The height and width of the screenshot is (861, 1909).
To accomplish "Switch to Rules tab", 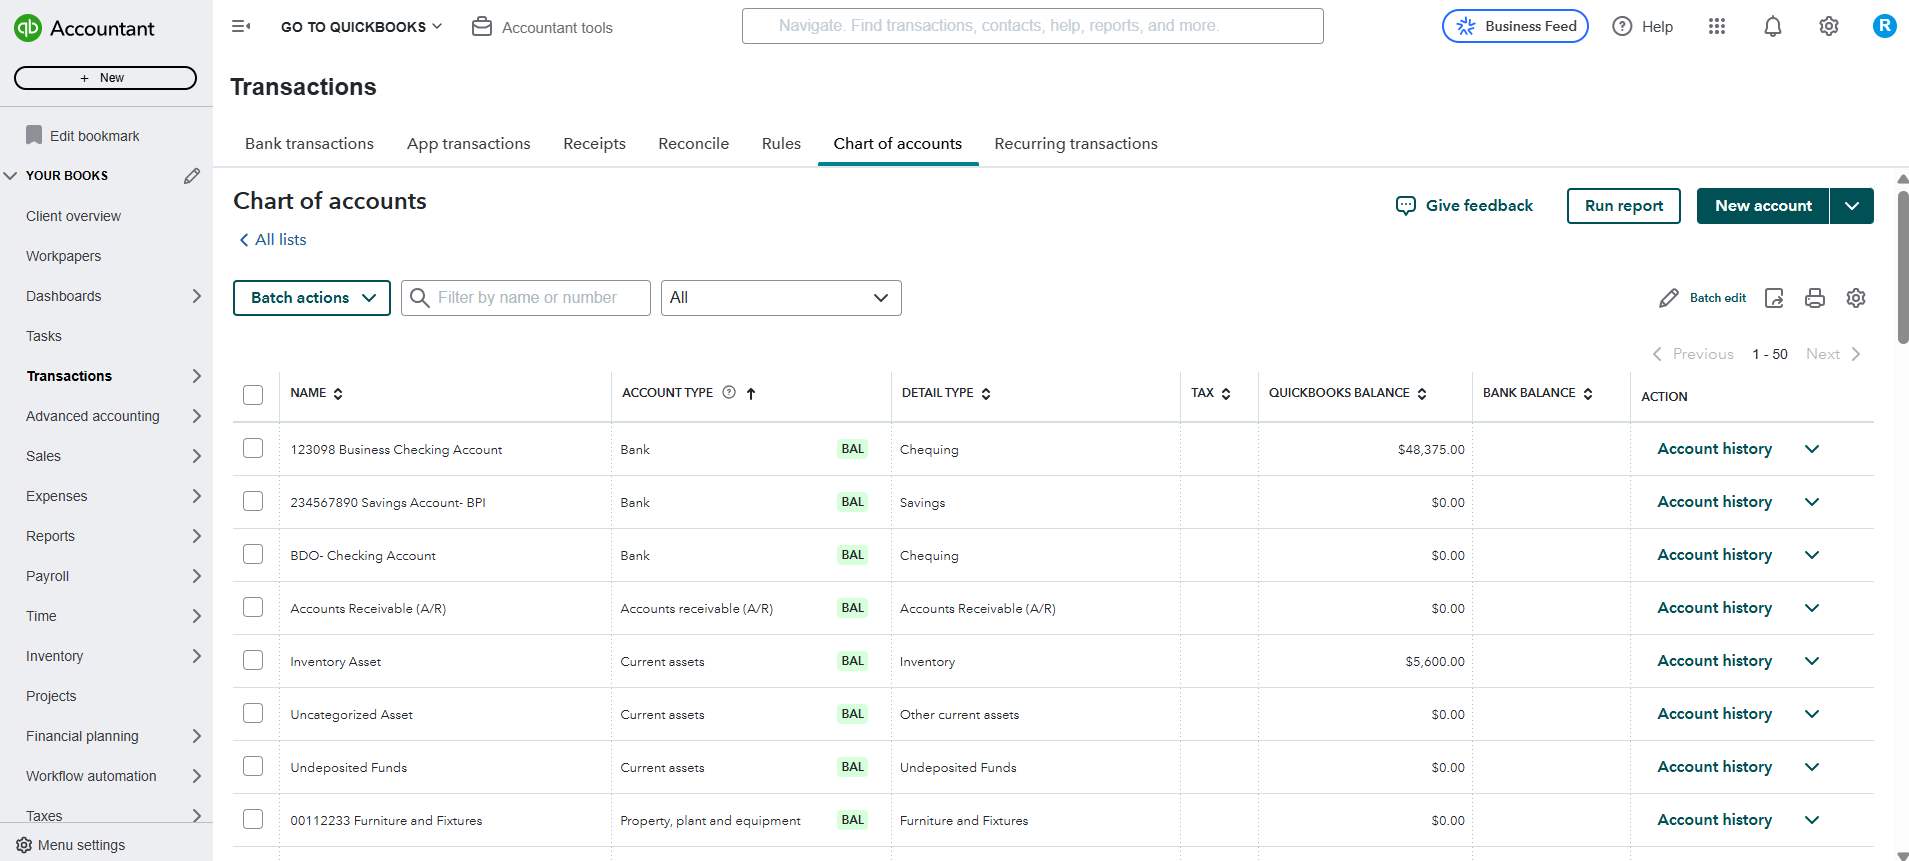I will tap(781, 144).
